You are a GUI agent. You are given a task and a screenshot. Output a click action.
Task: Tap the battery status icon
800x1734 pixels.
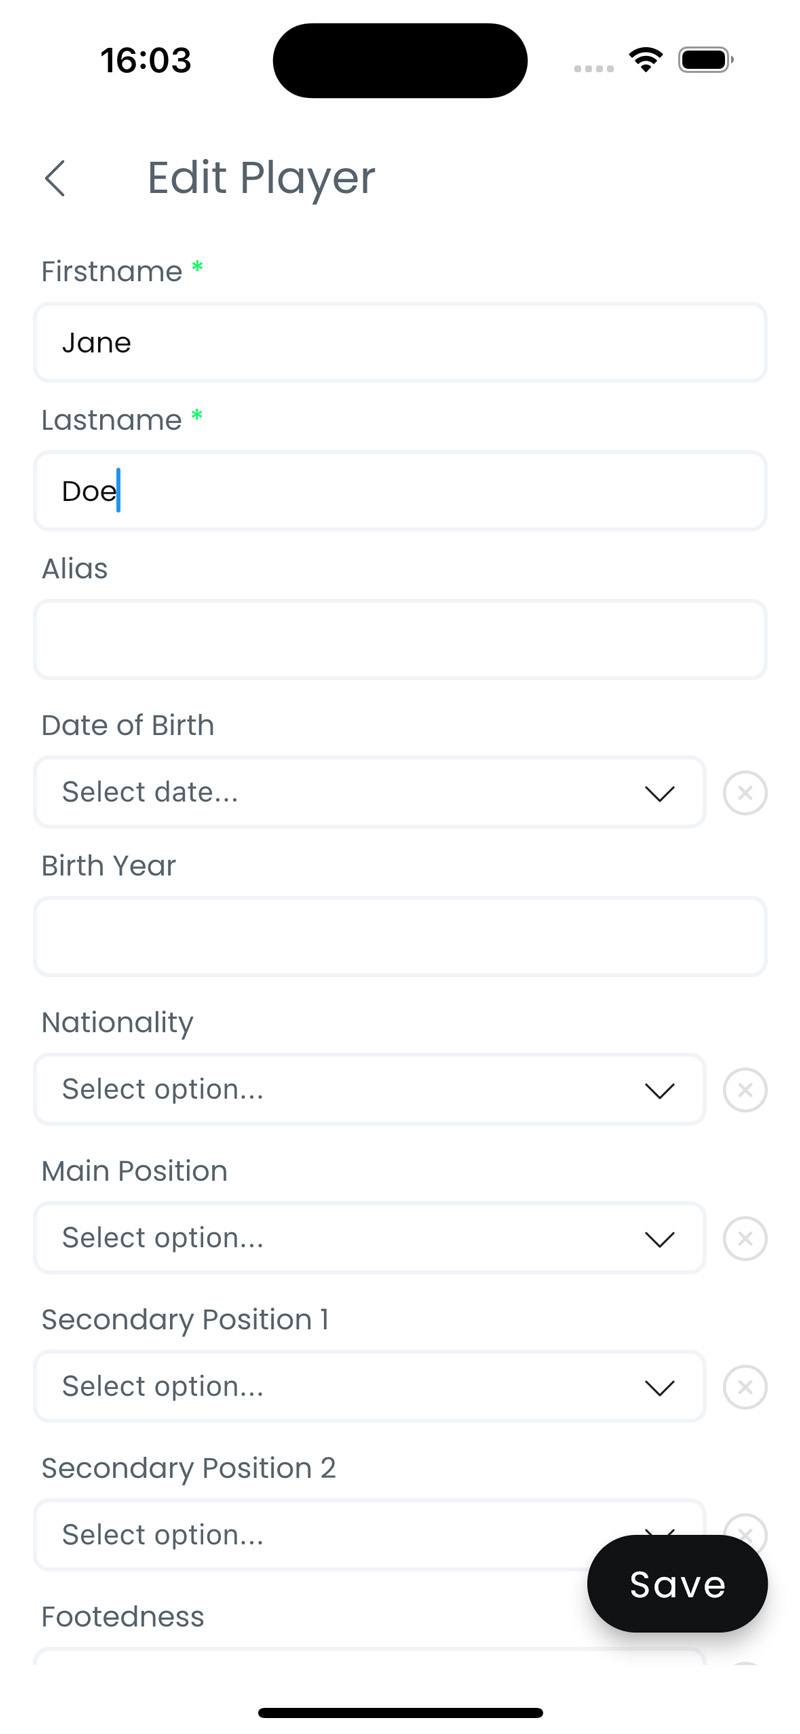coord(706,60)
